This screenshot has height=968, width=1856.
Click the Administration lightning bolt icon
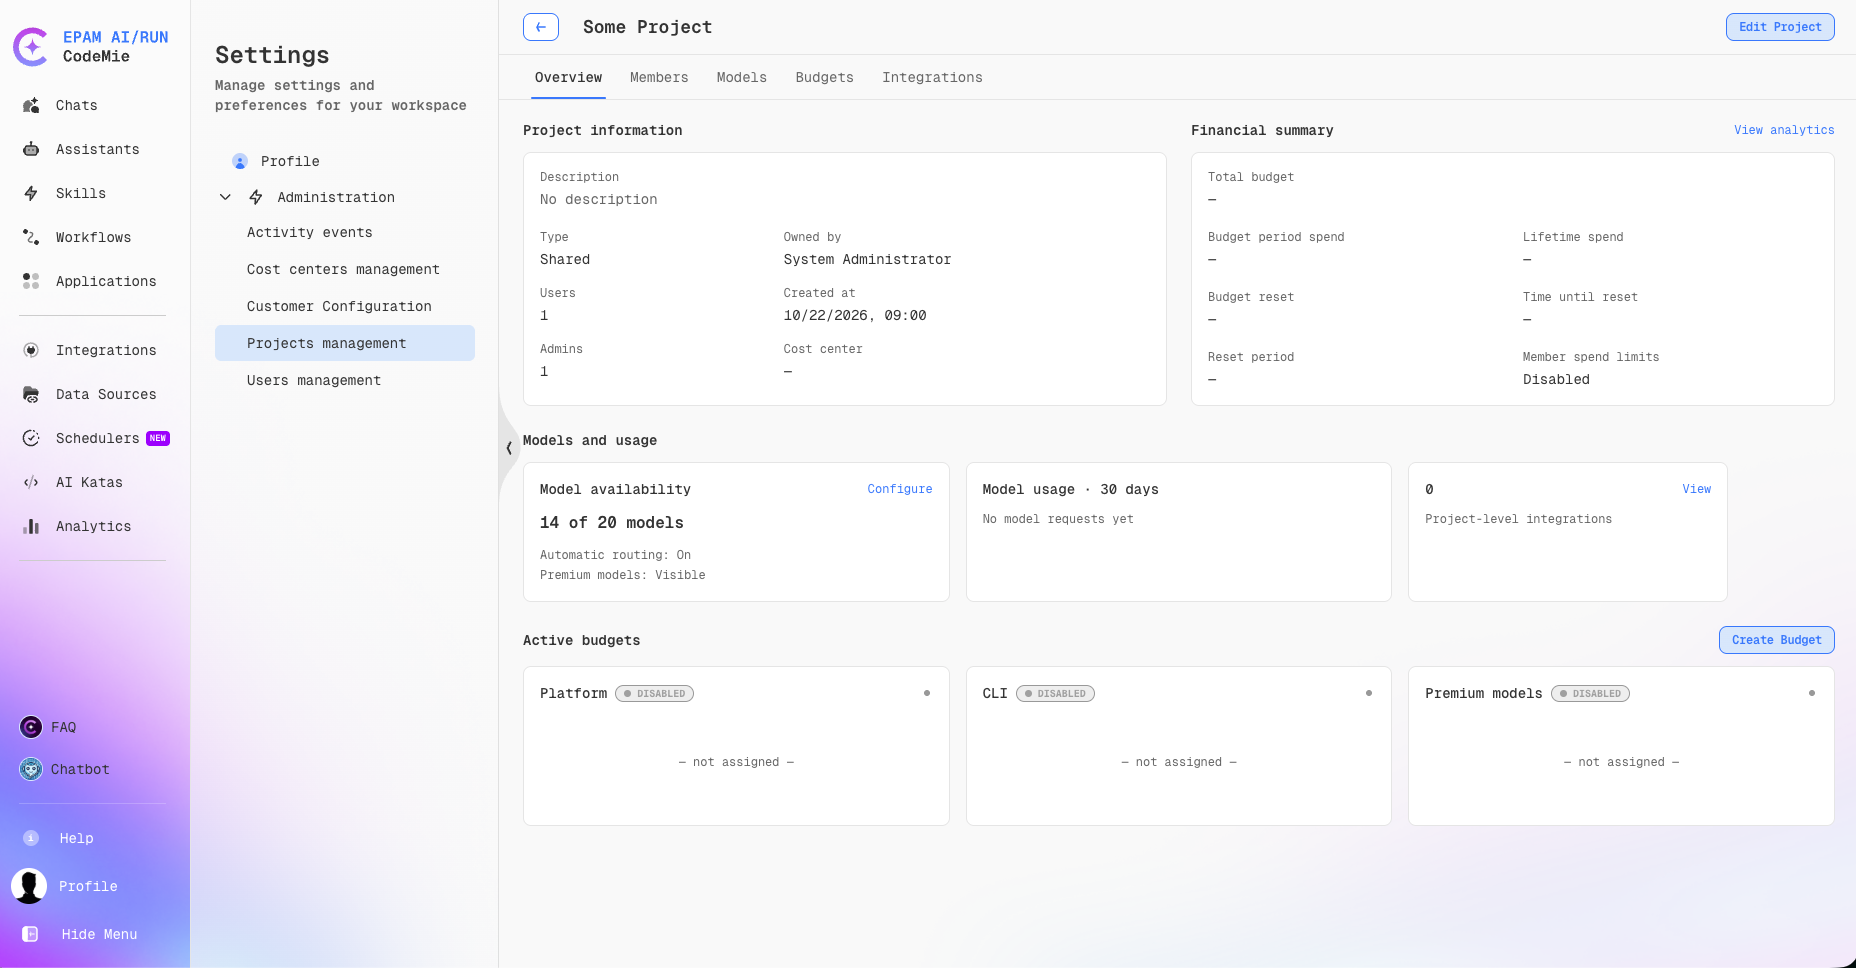[256, 197]
